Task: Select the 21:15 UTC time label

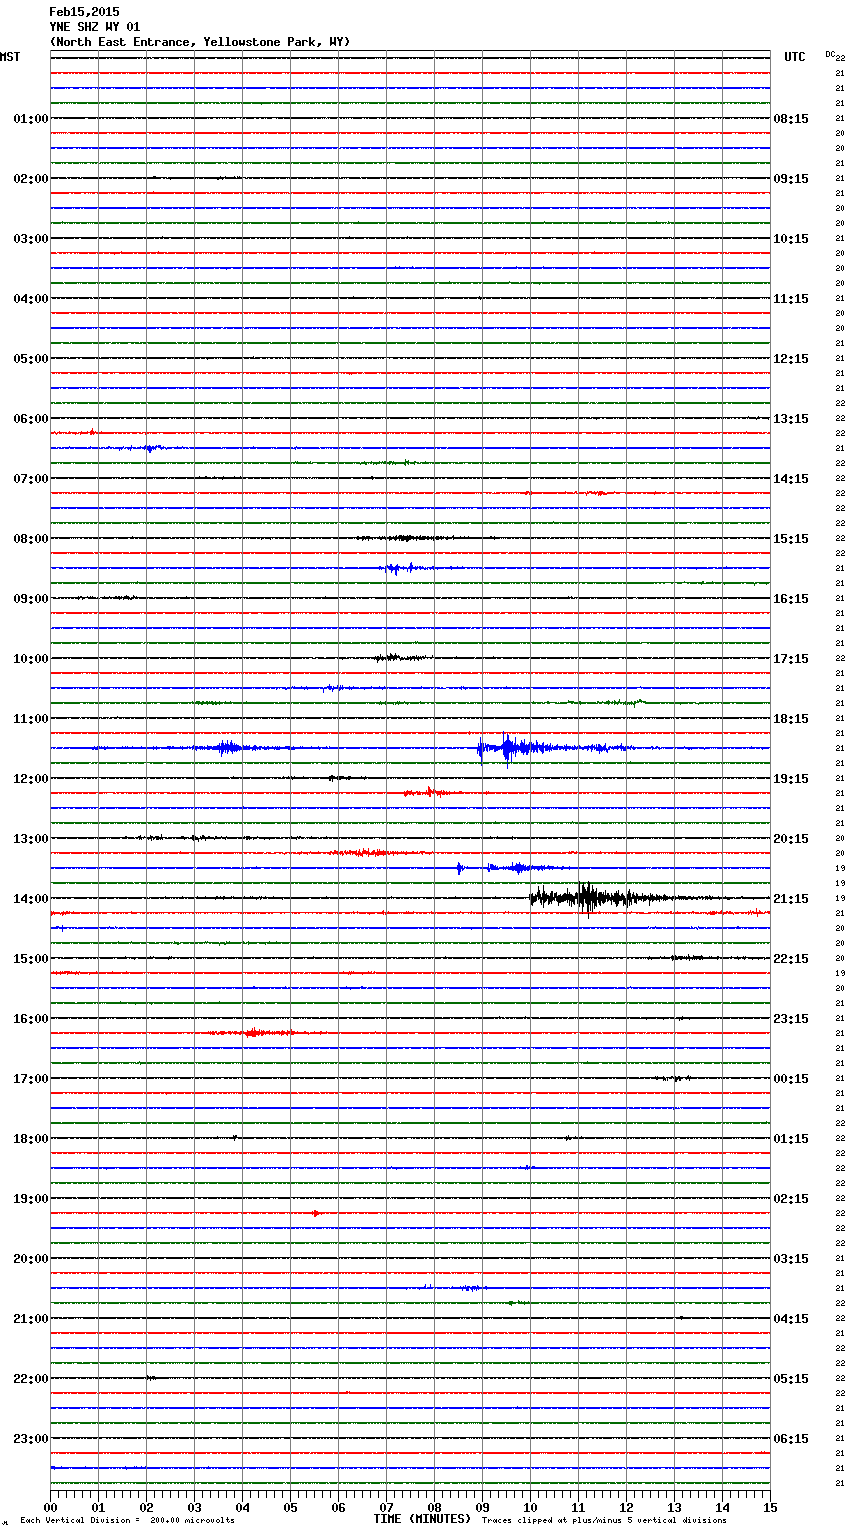Action: 791,899
